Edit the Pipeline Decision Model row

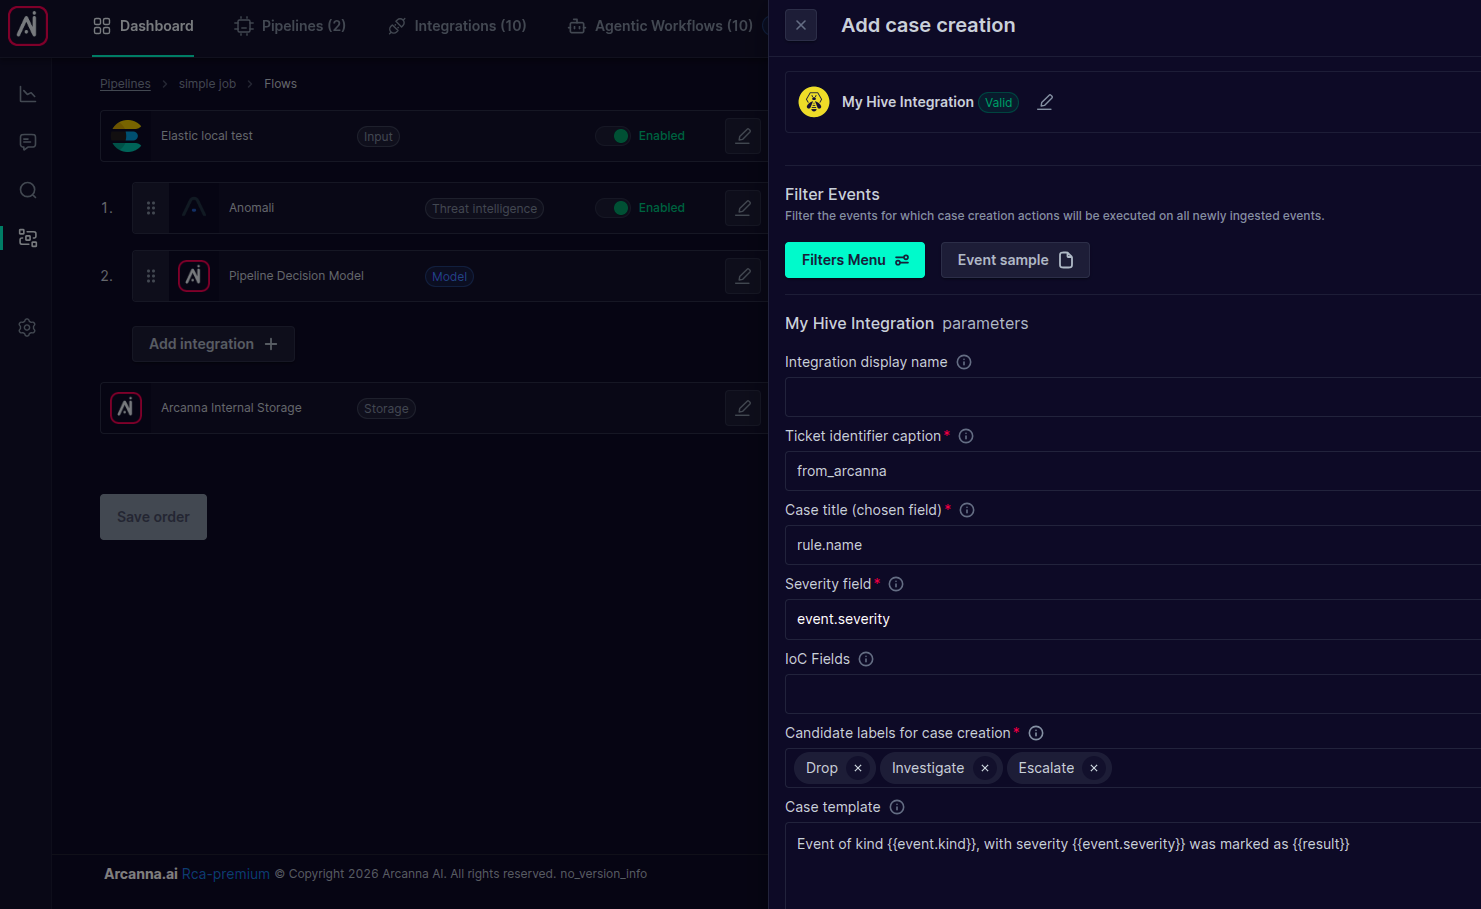pos(743,276)
